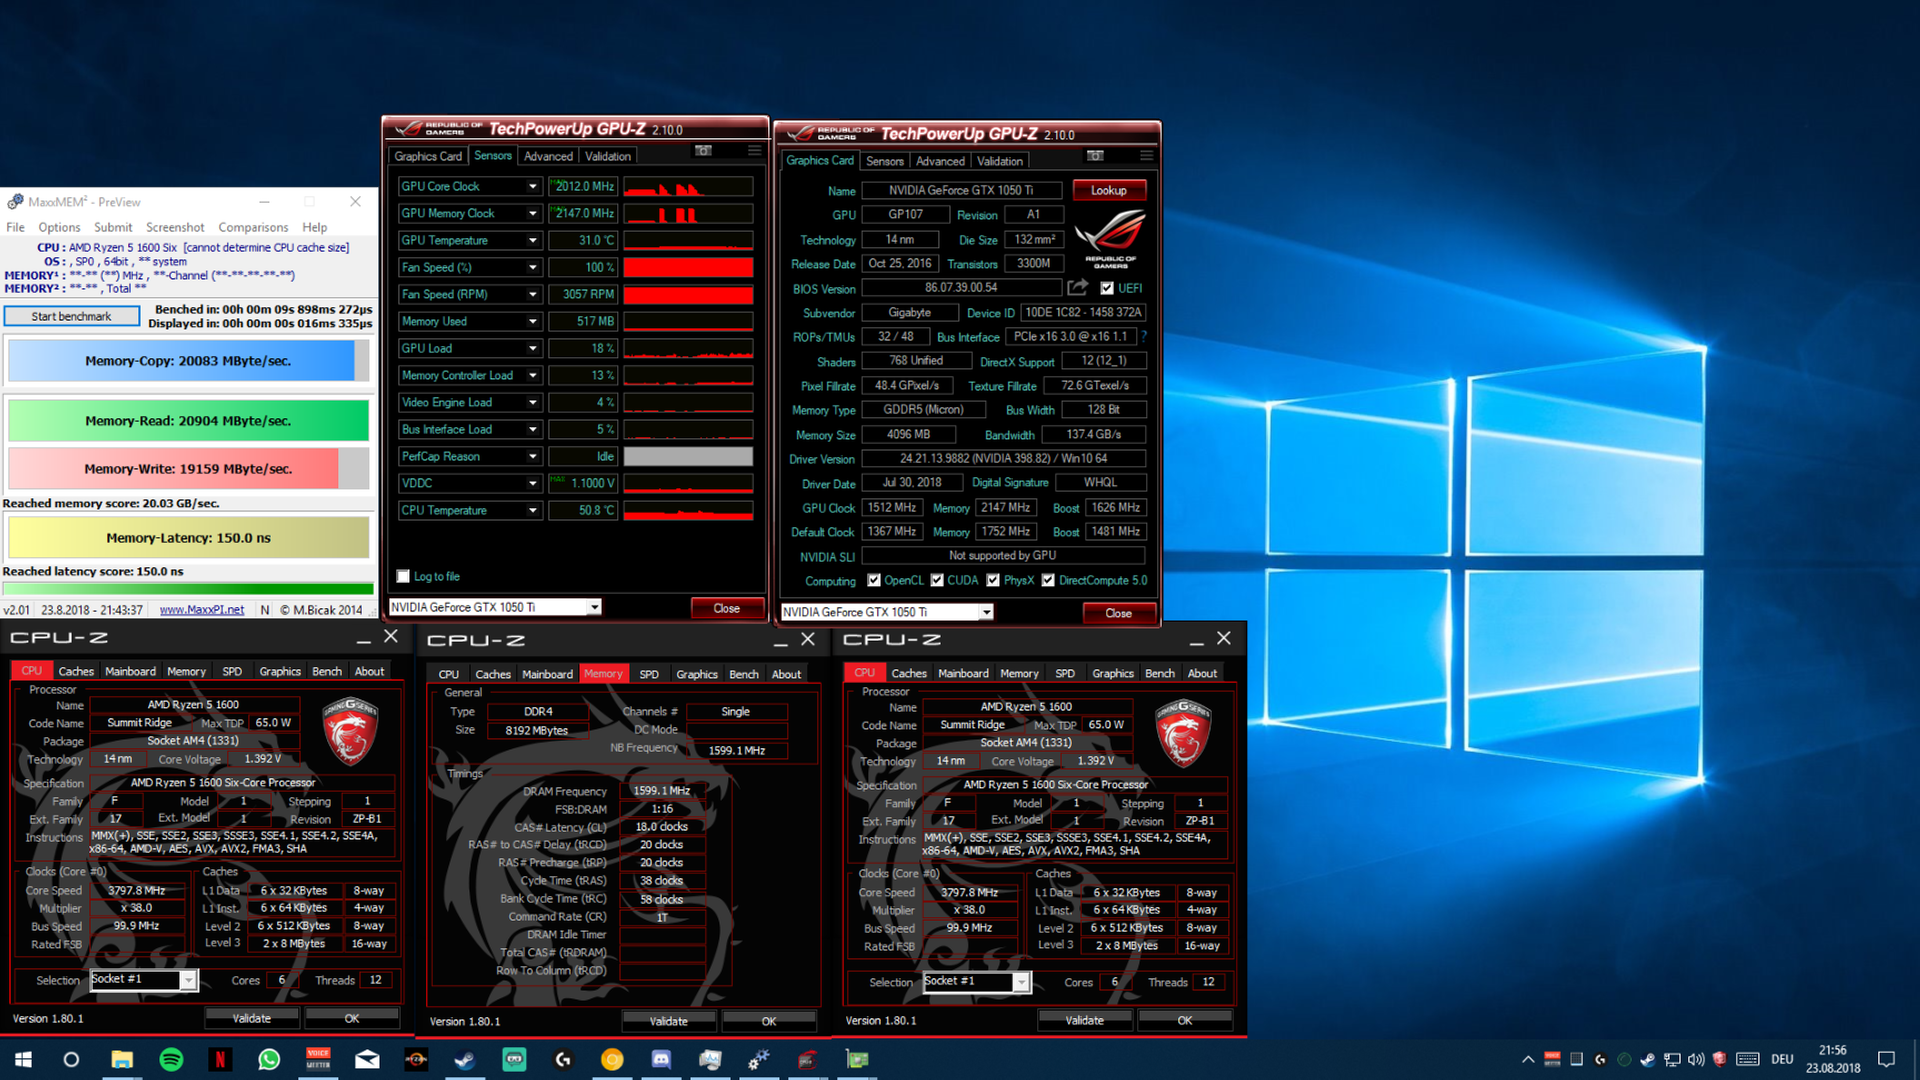The width and height of the screenshot is (1920, 1080).
Task: Click the screenshot camera icon in GPU-Z Sensors window
Action: point(704,151)
